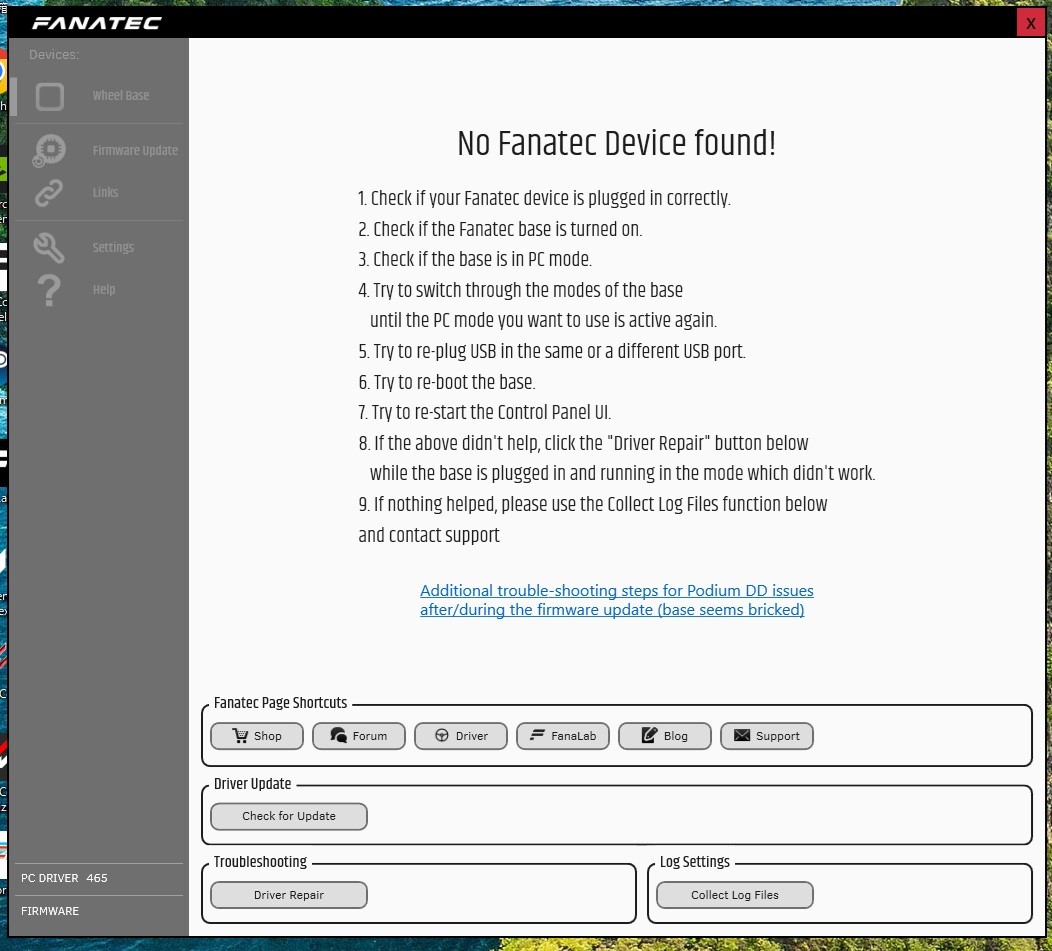Viewport: 1052px width, 951px height.
Task: Click step 1 about device plugged in correctly
Action: (544, 198)
